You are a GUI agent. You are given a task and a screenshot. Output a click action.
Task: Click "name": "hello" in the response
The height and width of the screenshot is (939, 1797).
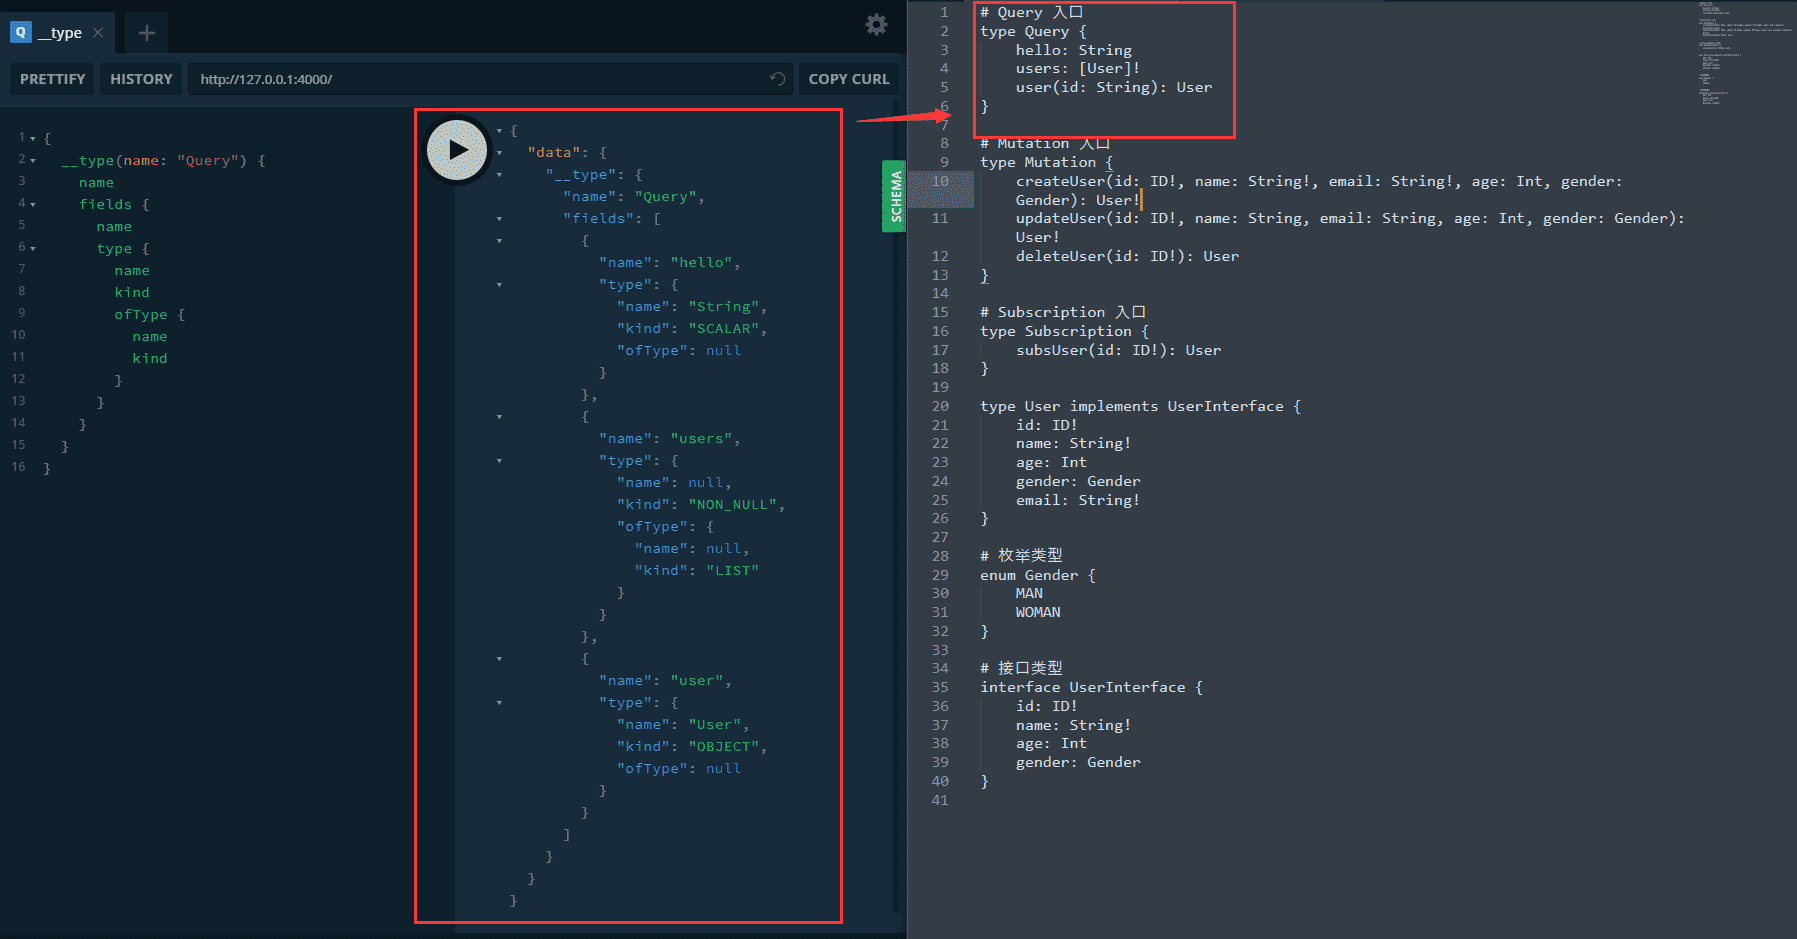669,262
